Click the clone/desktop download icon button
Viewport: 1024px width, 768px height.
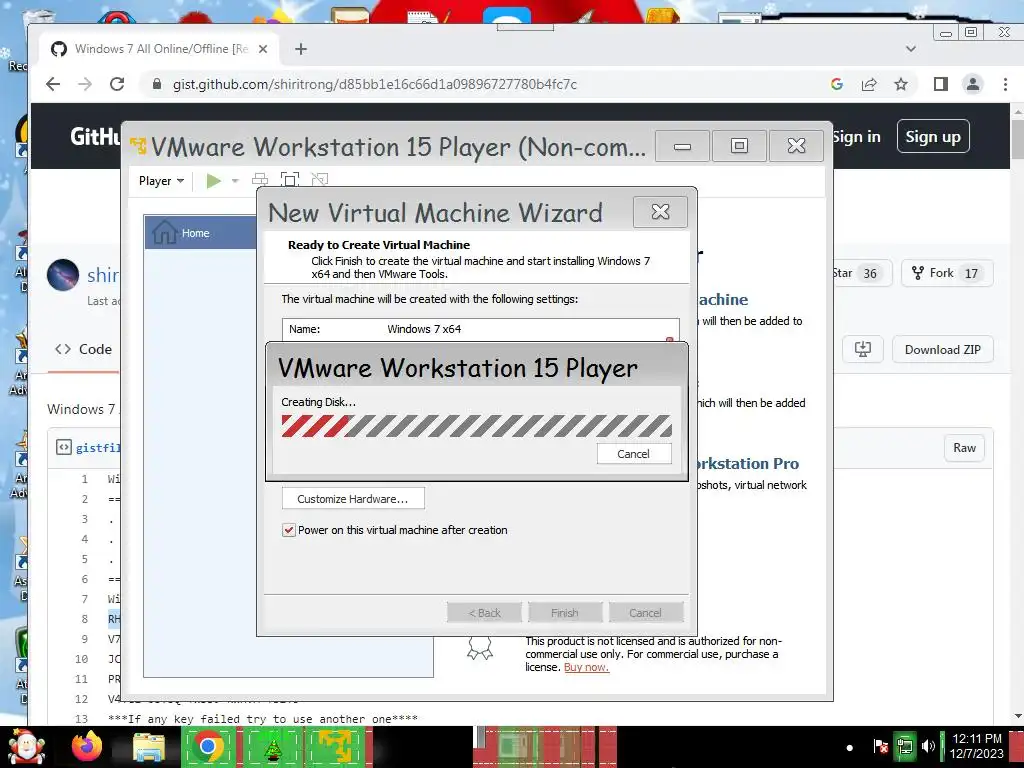click(x=863, y=349)
